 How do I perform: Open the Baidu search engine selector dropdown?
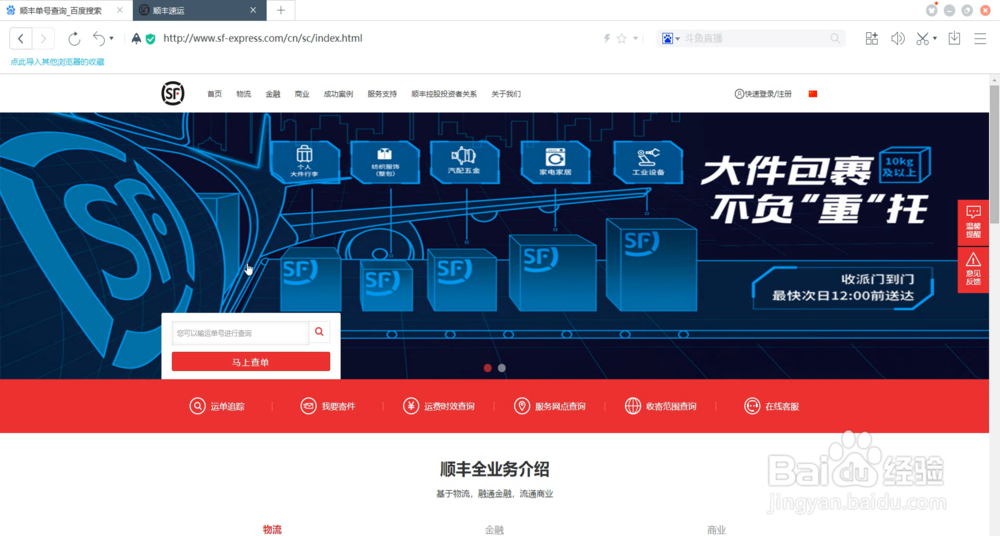[x=670, y=38]
